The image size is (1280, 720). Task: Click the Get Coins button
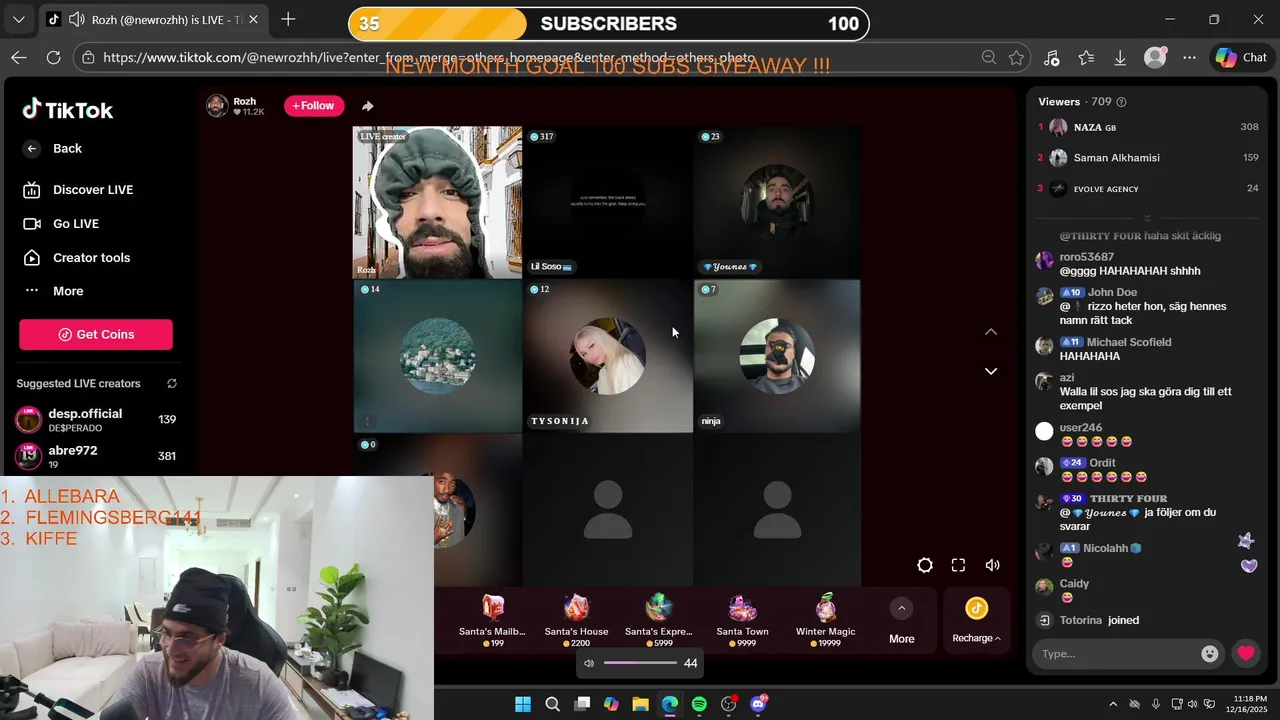tap(96, 334)
